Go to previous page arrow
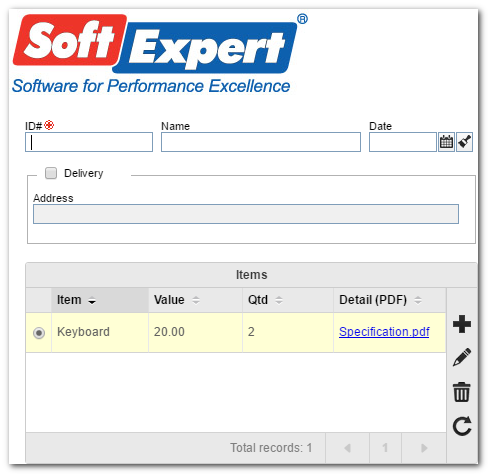Image resolution: width=488 pixels, height=474 pixels. (x=347, y=448)
